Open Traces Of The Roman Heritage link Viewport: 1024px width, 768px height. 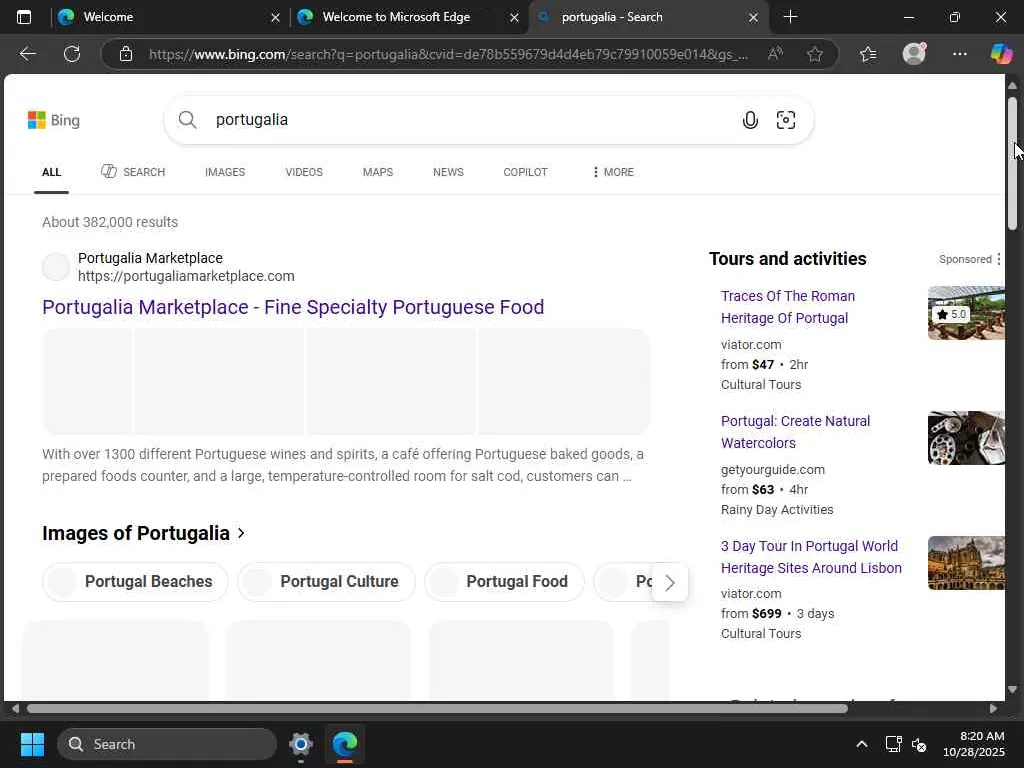[788, 307]
